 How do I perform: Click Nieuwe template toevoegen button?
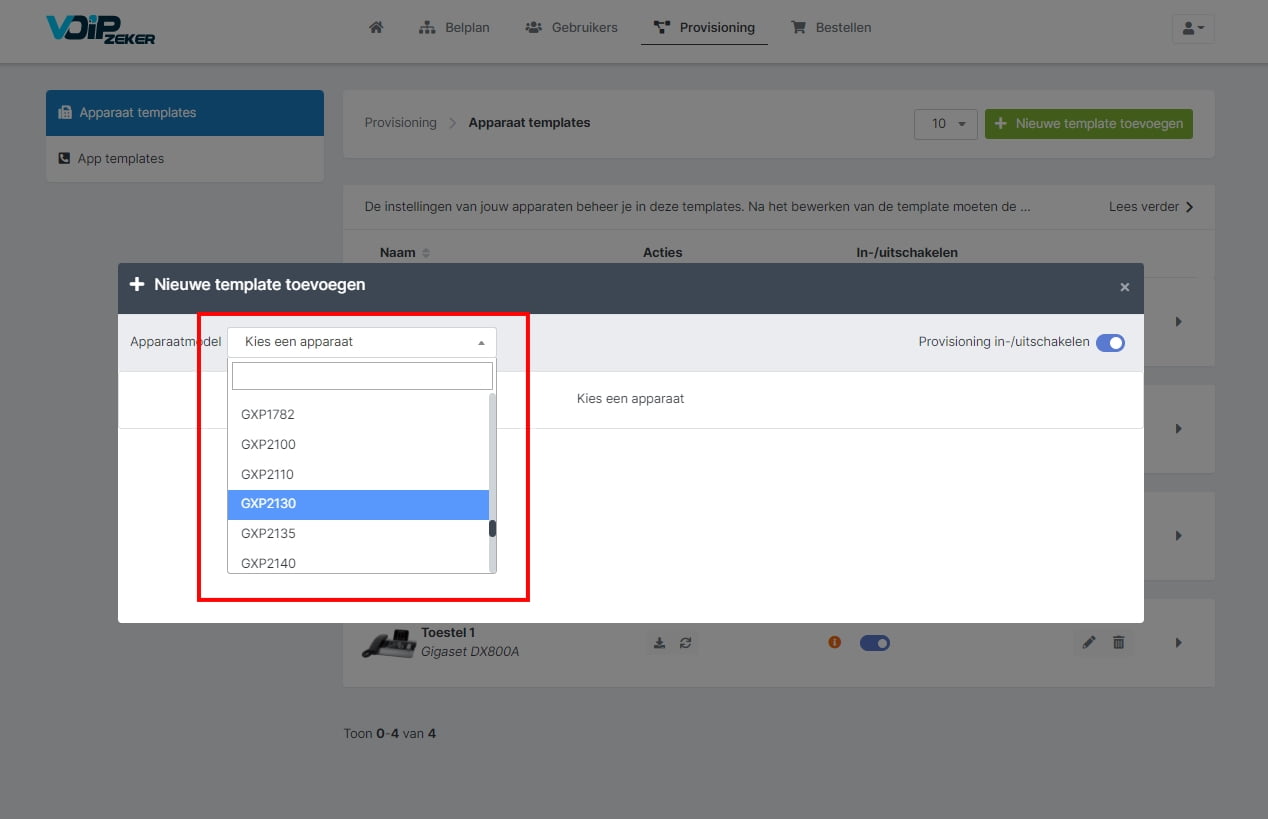[x=1089, y=124]
